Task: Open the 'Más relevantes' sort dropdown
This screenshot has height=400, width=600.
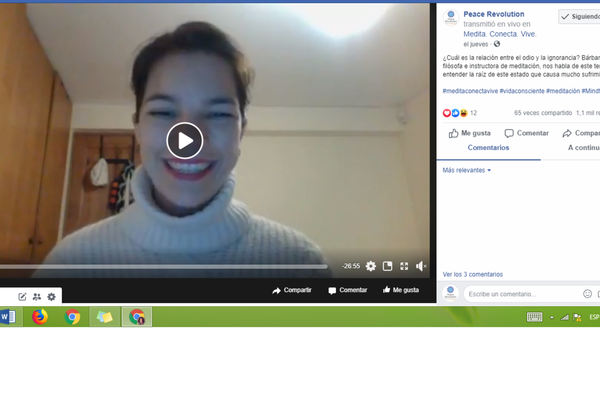Action: click(x=466, y=170)
